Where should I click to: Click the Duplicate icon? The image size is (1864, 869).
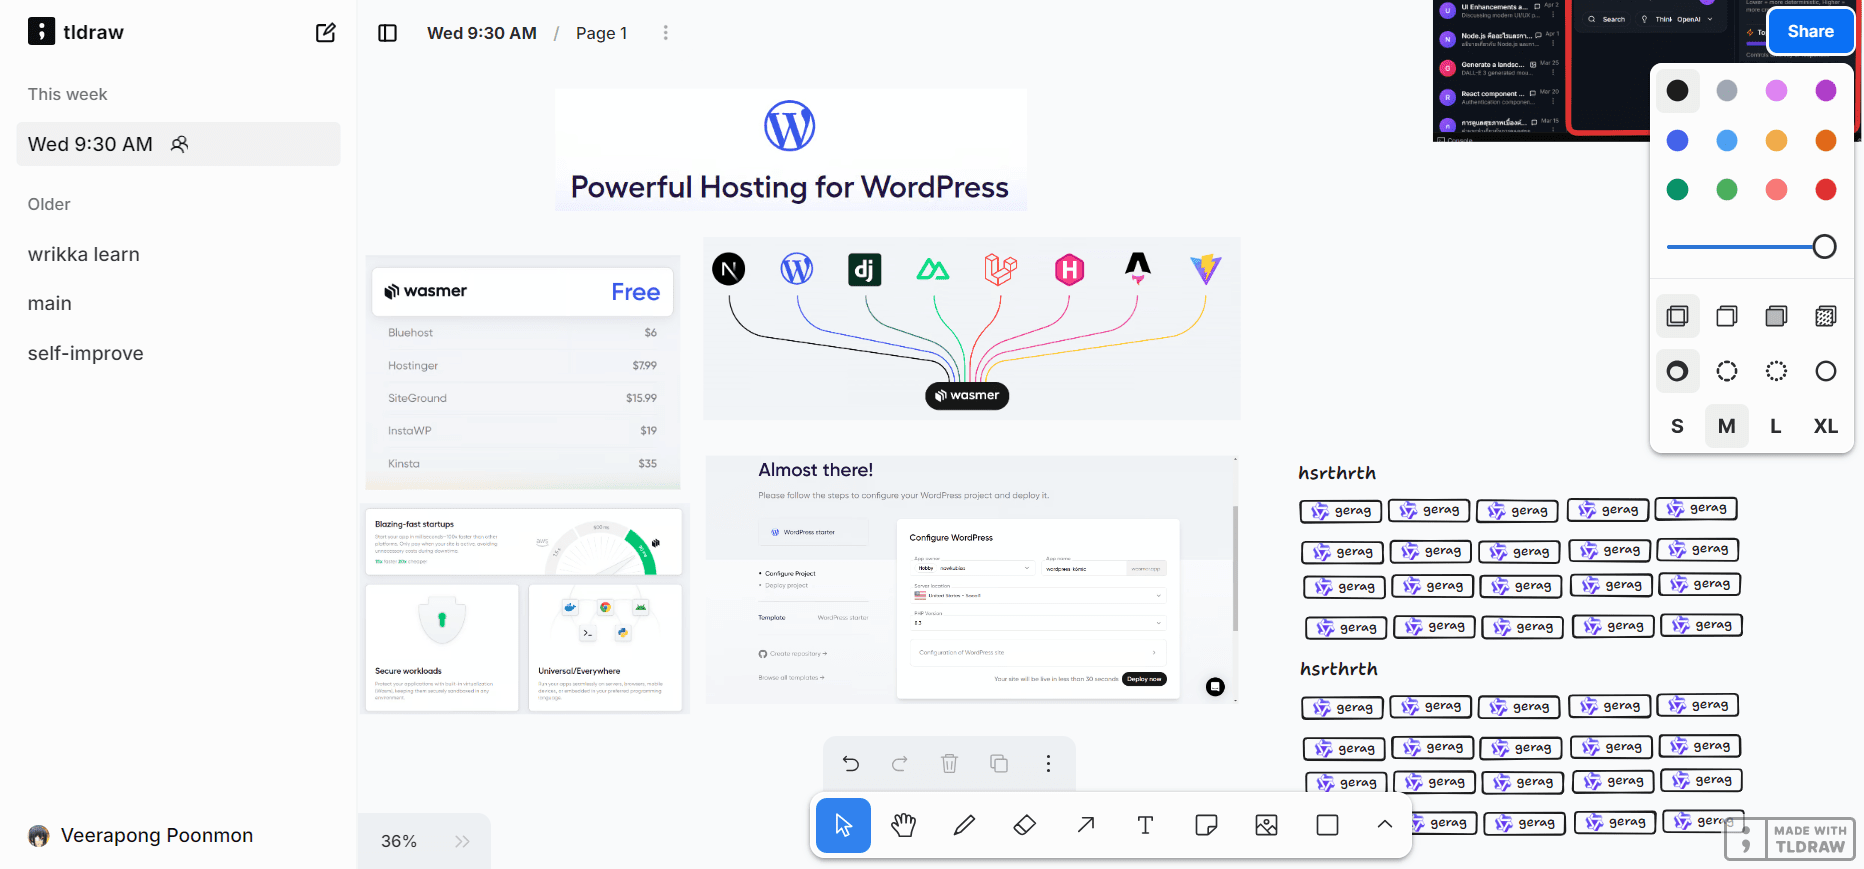coord(999,764)
